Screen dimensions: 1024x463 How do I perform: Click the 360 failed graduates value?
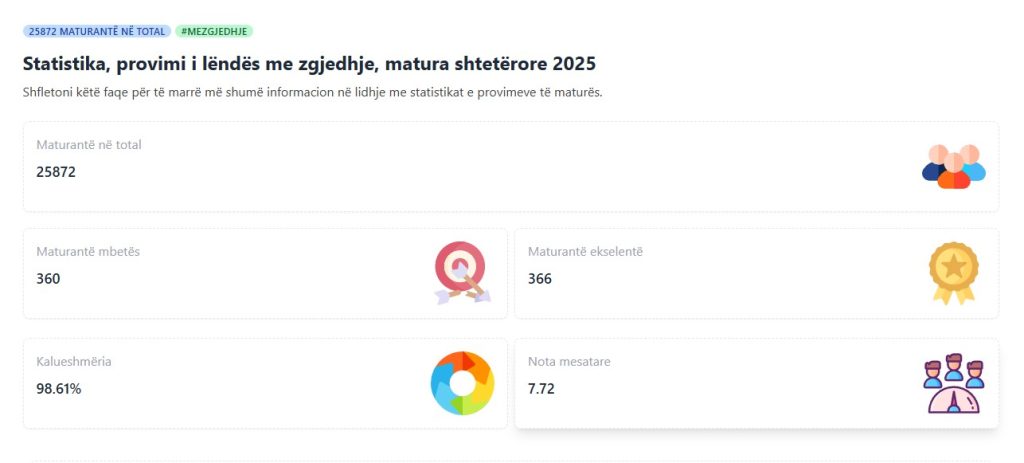[x=48, y=279]
